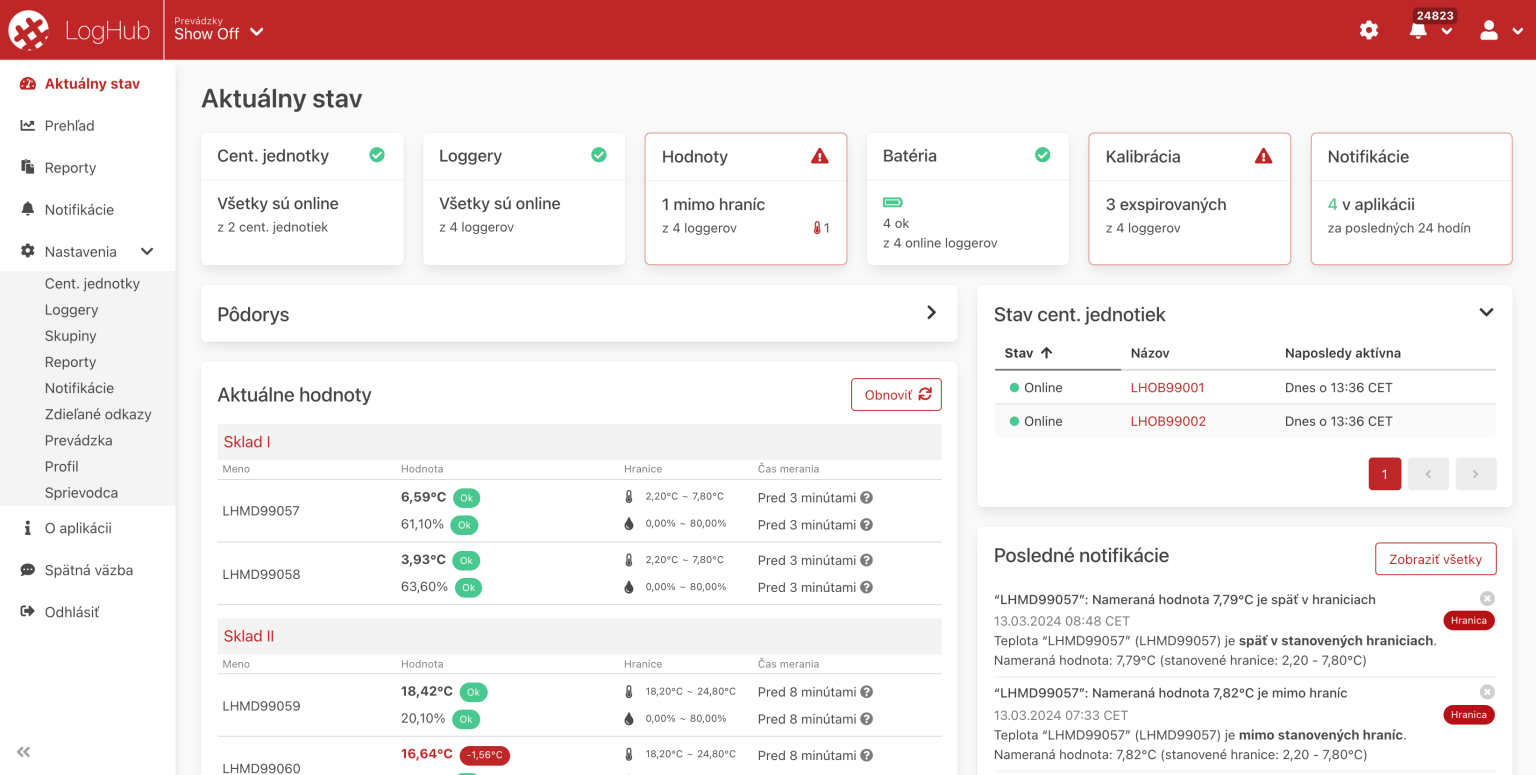
Task: Open the user account icon menu
Action: [x=1489, y=30]
